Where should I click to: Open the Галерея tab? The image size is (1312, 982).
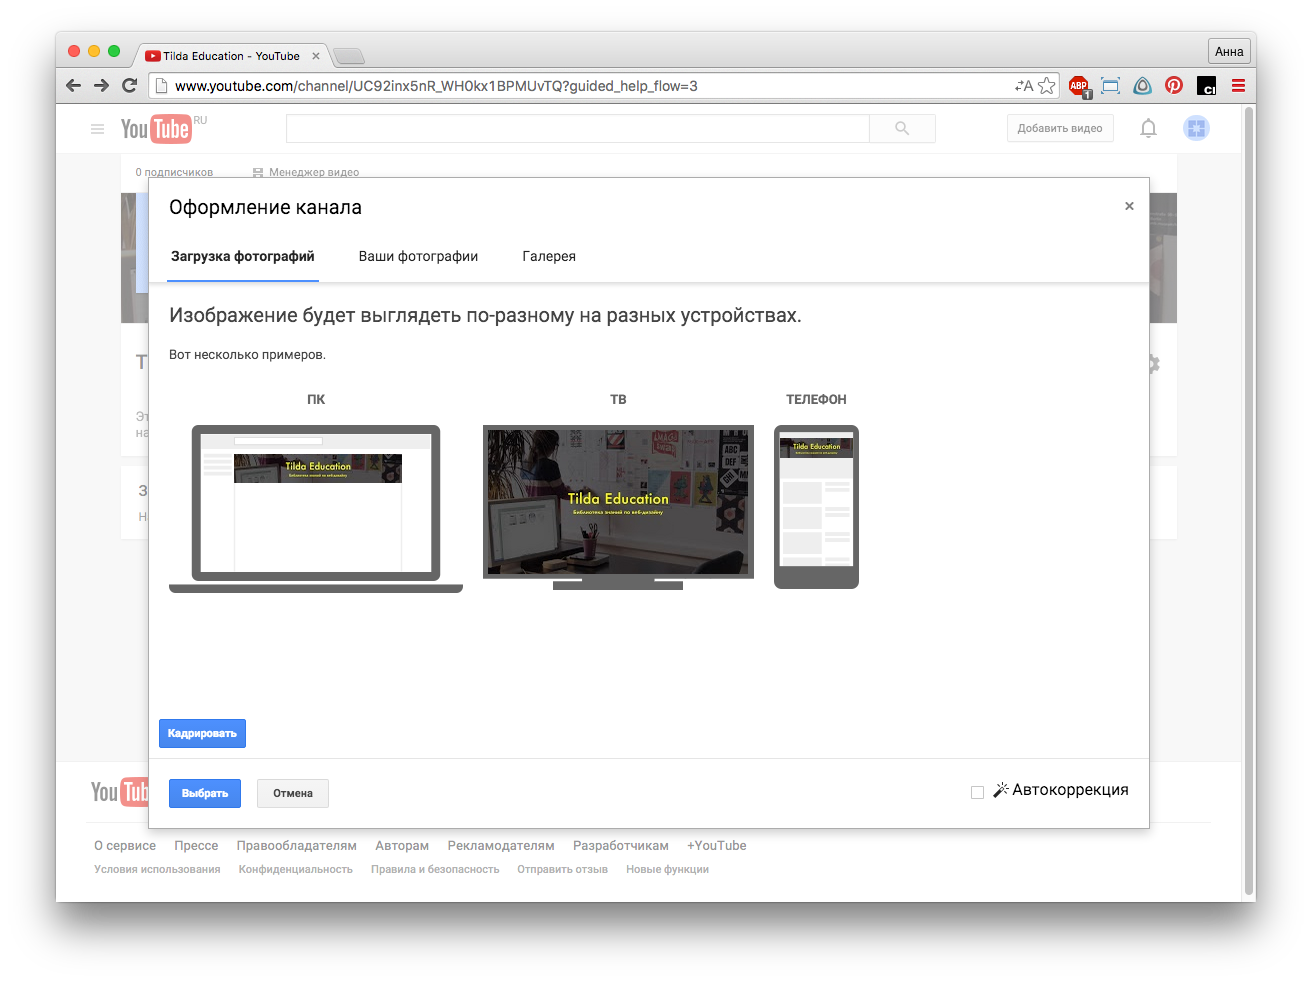[549, 256]
